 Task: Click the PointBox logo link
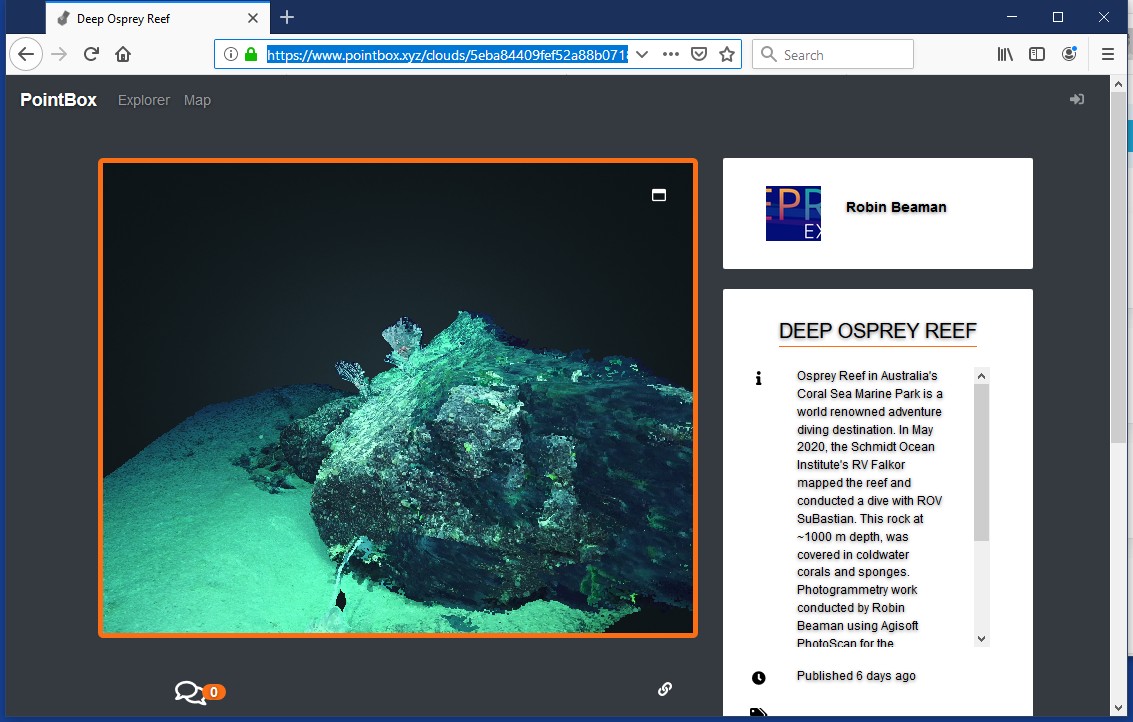(59, 100)
